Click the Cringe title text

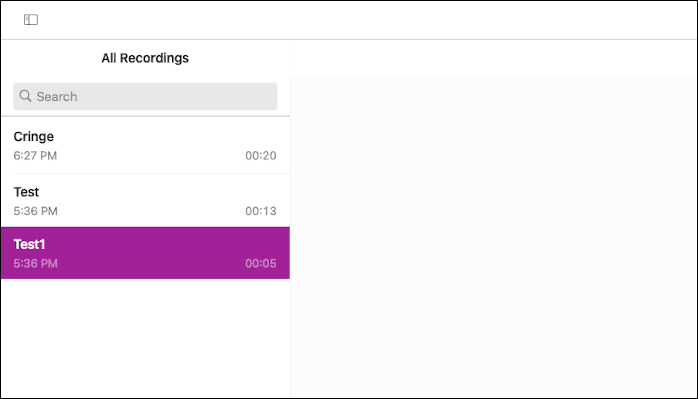pyautogui.click(x=33, y=136)
